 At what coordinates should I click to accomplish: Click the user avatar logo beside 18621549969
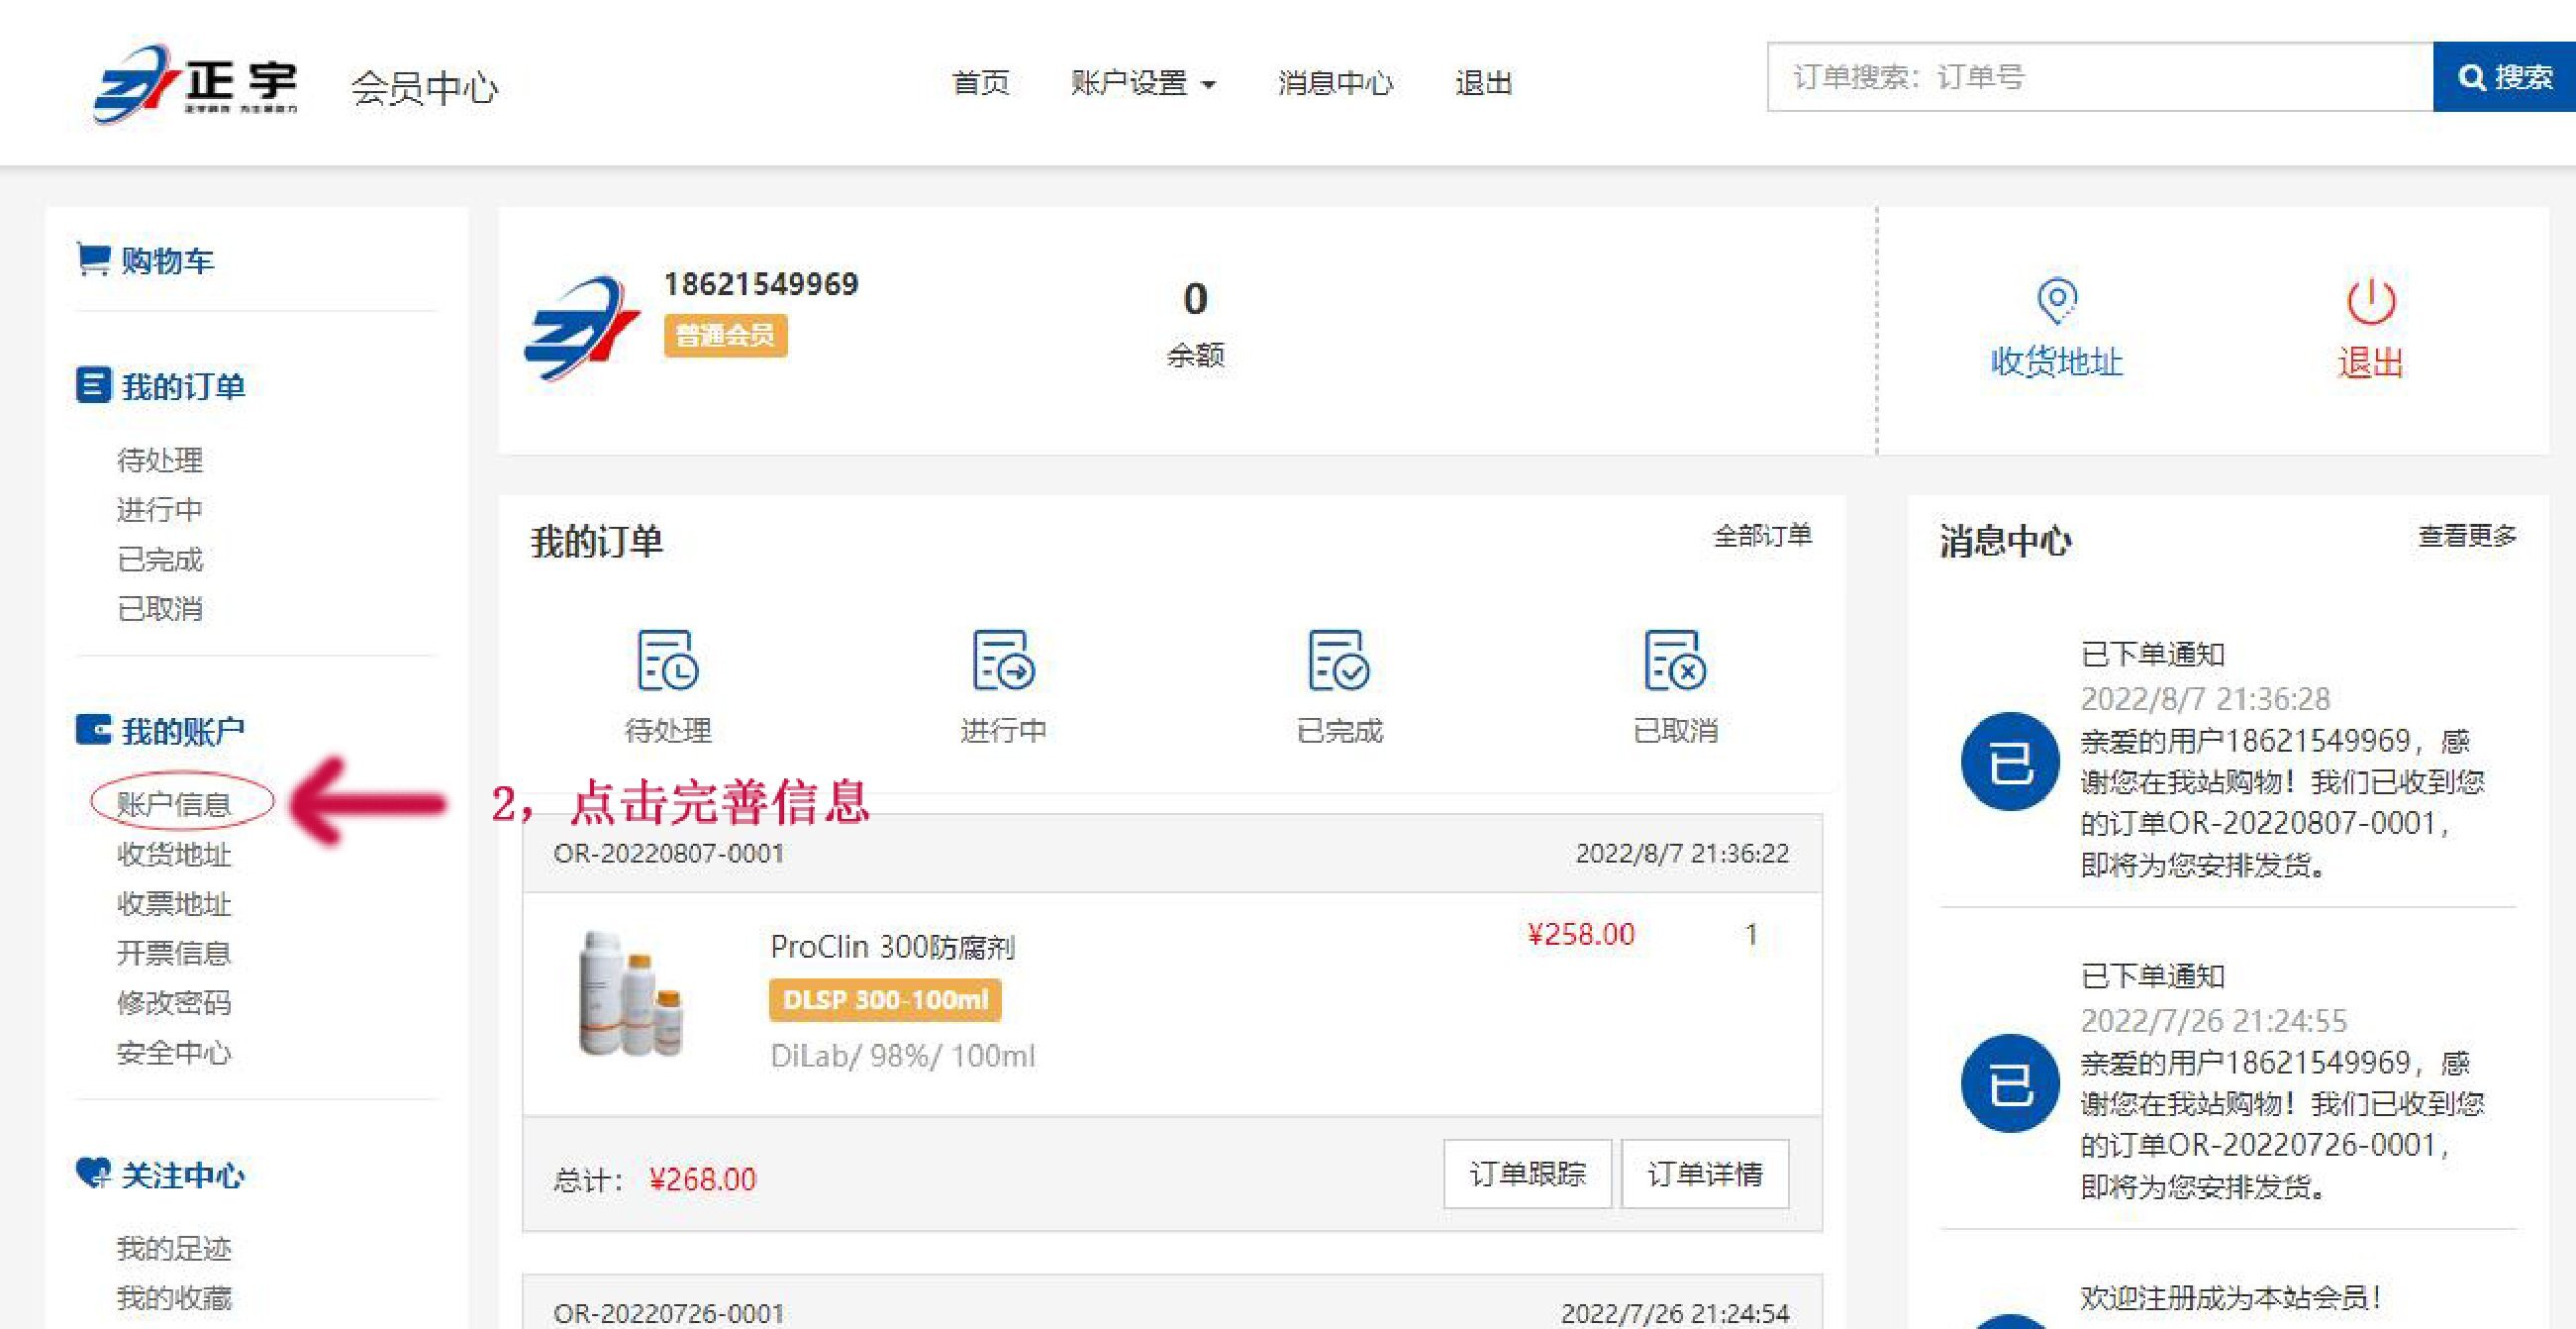pos(582,329)
